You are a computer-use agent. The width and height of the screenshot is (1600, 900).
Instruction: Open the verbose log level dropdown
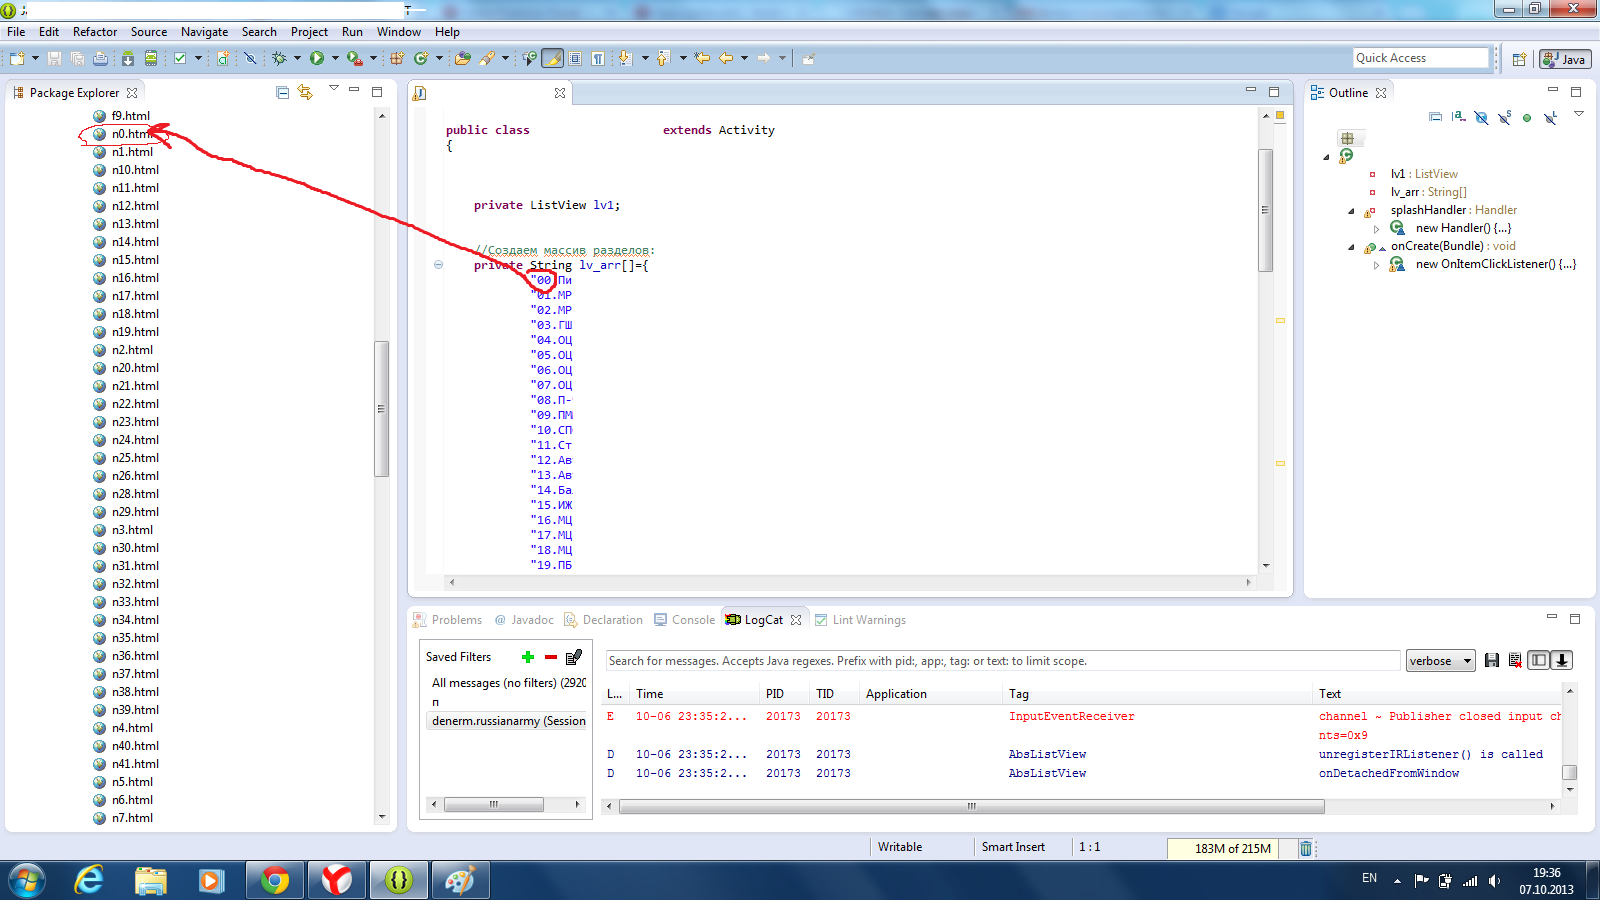point(1441,661)
